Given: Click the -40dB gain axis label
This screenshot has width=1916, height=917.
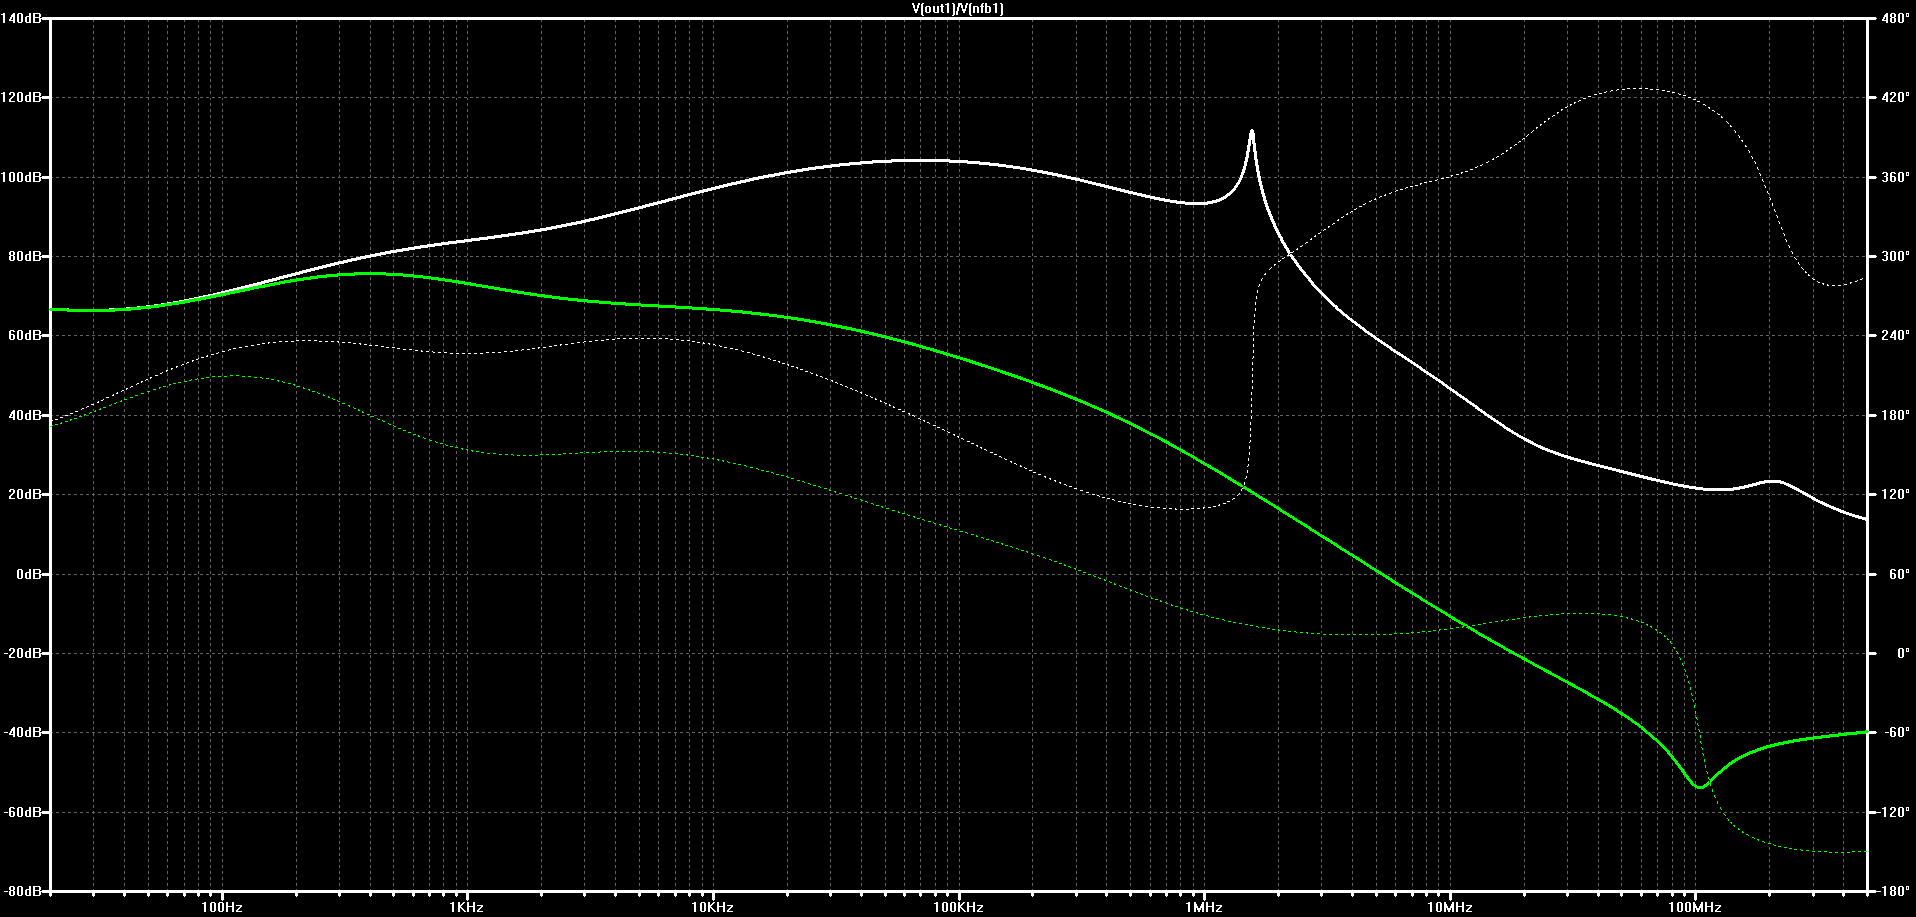Looking at the screenshot, I should click(x=23, y=732).
